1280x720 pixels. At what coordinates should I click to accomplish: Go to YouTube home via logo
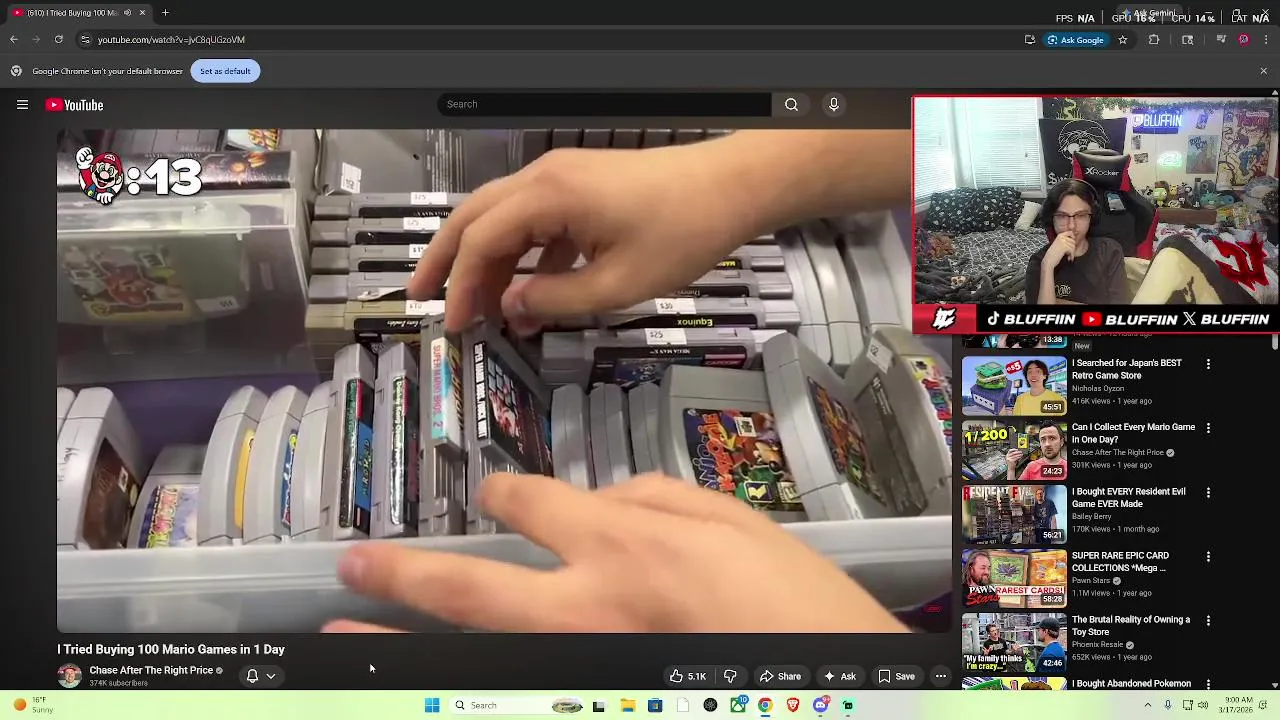[x=75, y=105]
